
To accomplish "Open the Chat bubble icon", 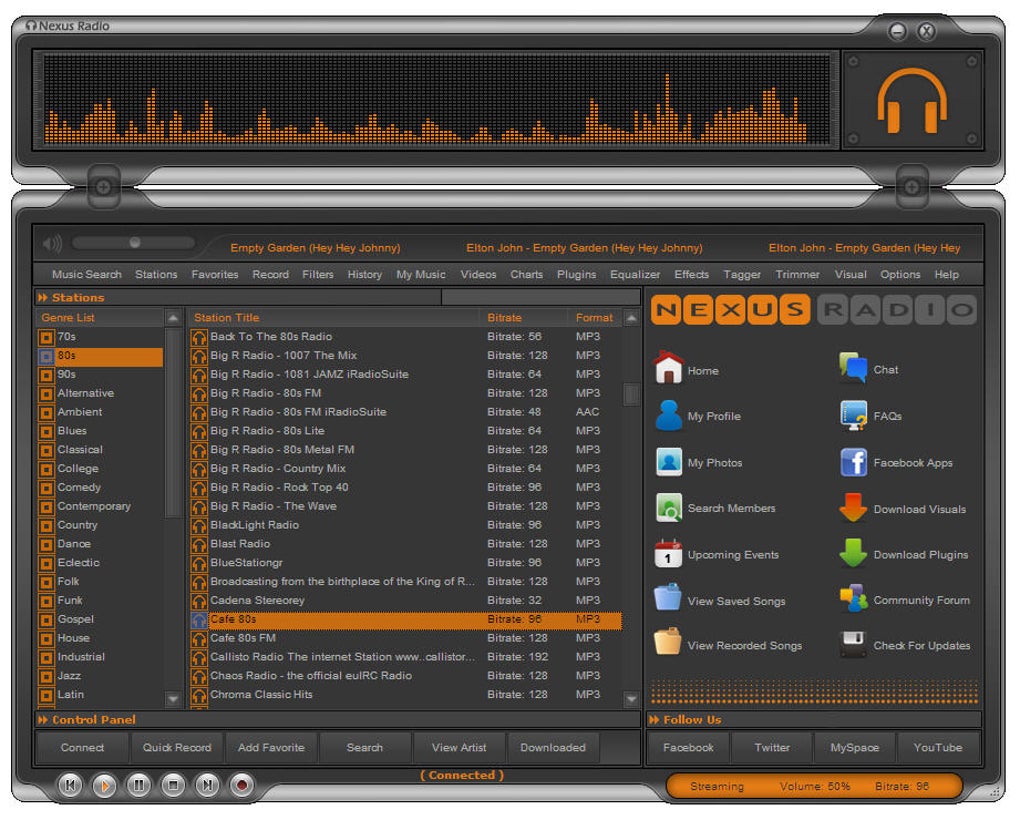I will click(x=852, y=368).
